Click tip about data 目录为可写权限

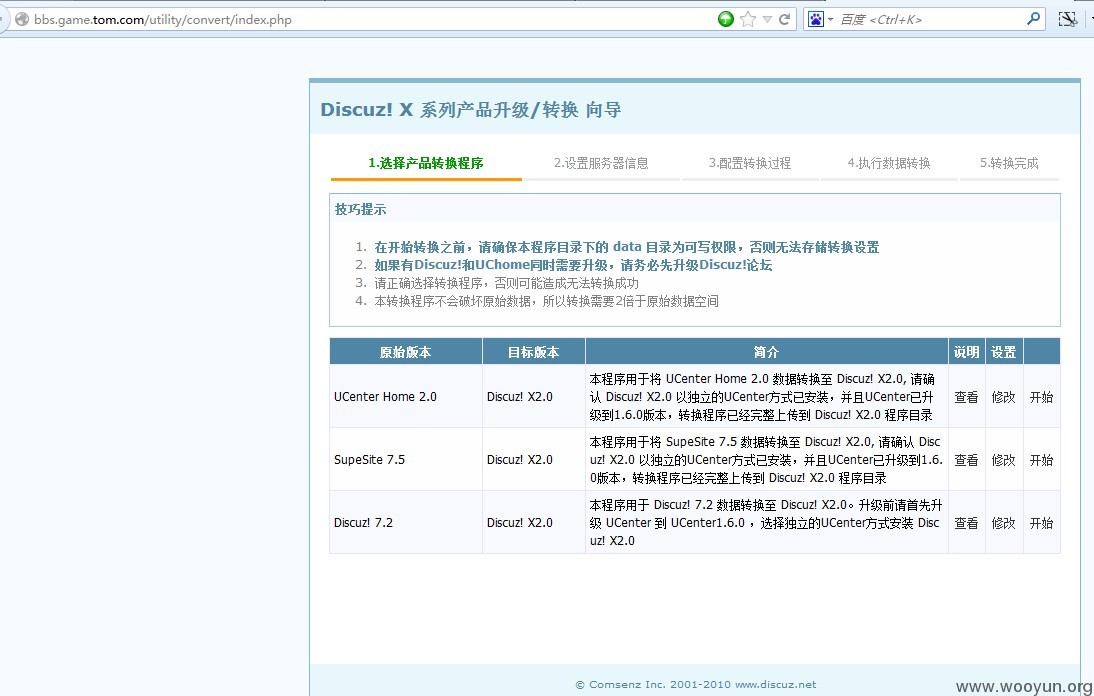[x=627, y=247]
